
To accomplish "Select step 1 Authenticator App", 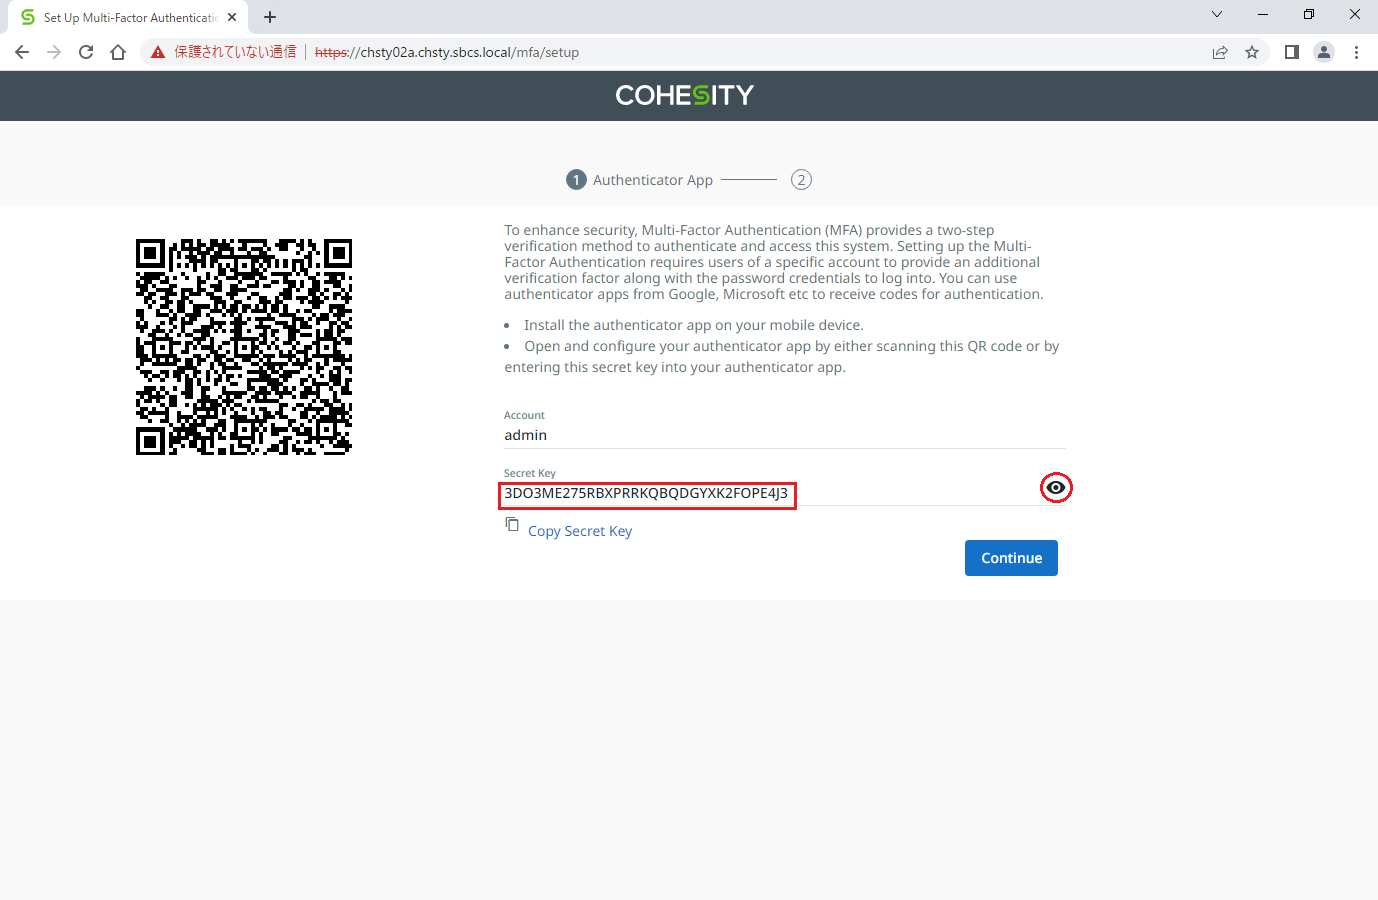I will [x=640, y=180].
